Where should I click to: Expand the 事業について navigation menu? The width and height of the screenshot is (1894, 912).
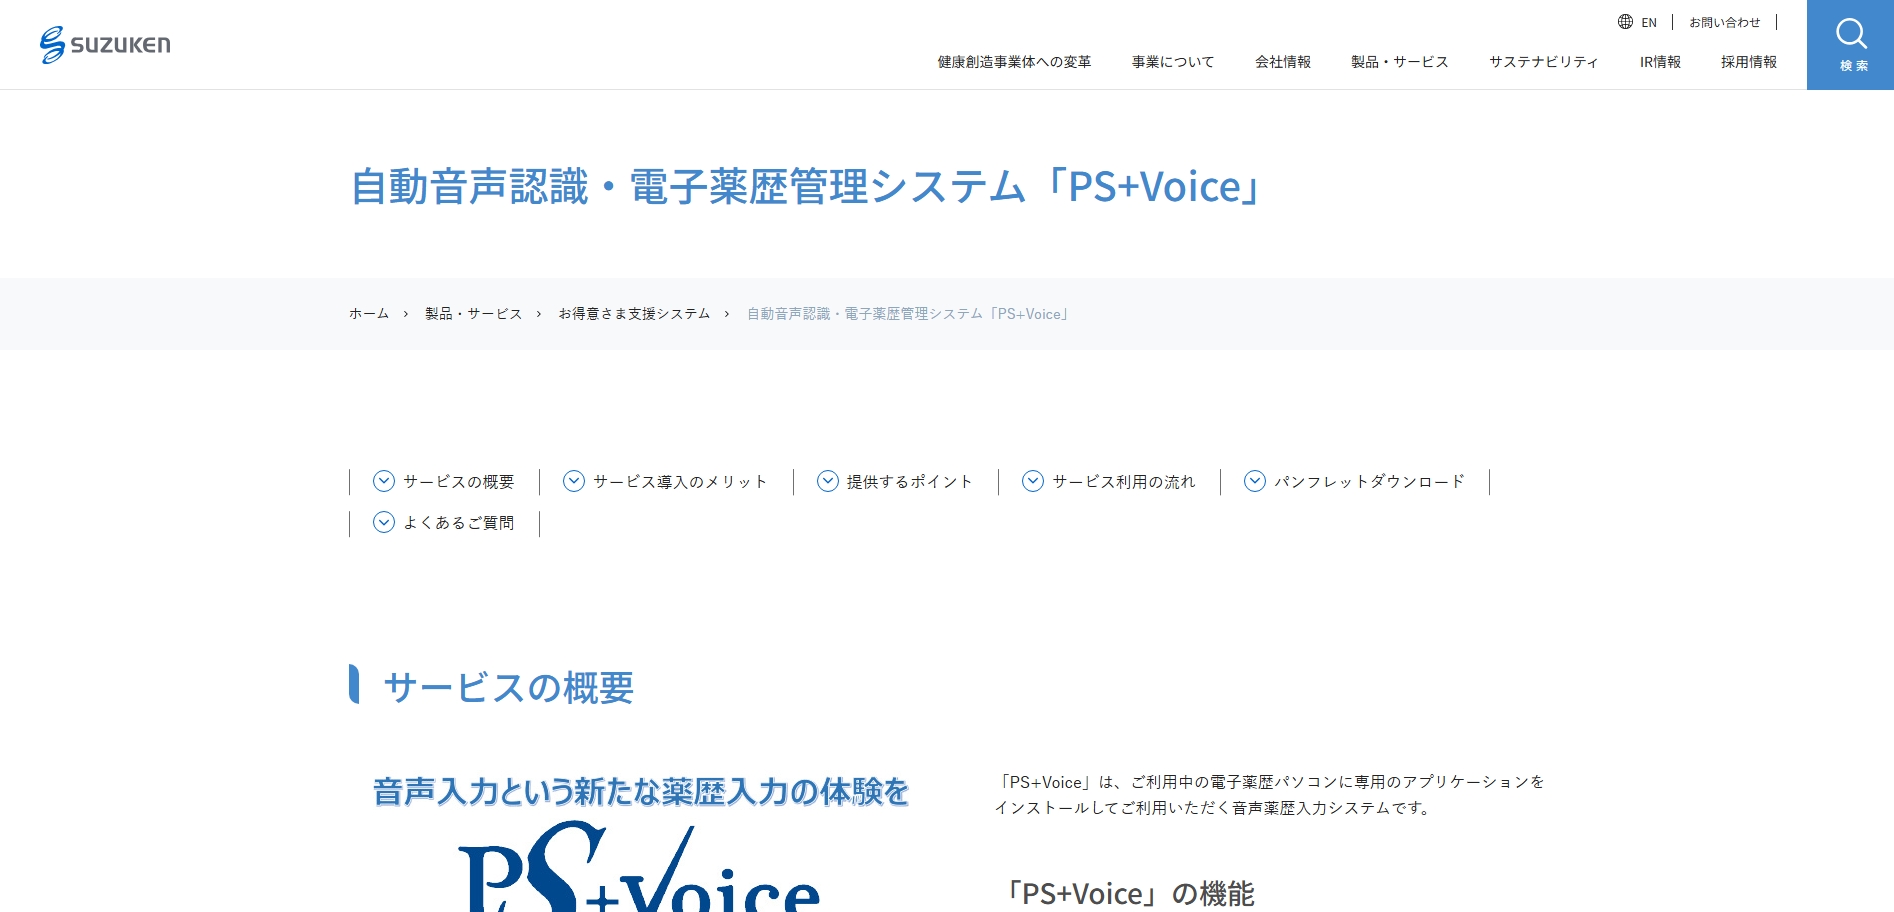(1171, 61)
